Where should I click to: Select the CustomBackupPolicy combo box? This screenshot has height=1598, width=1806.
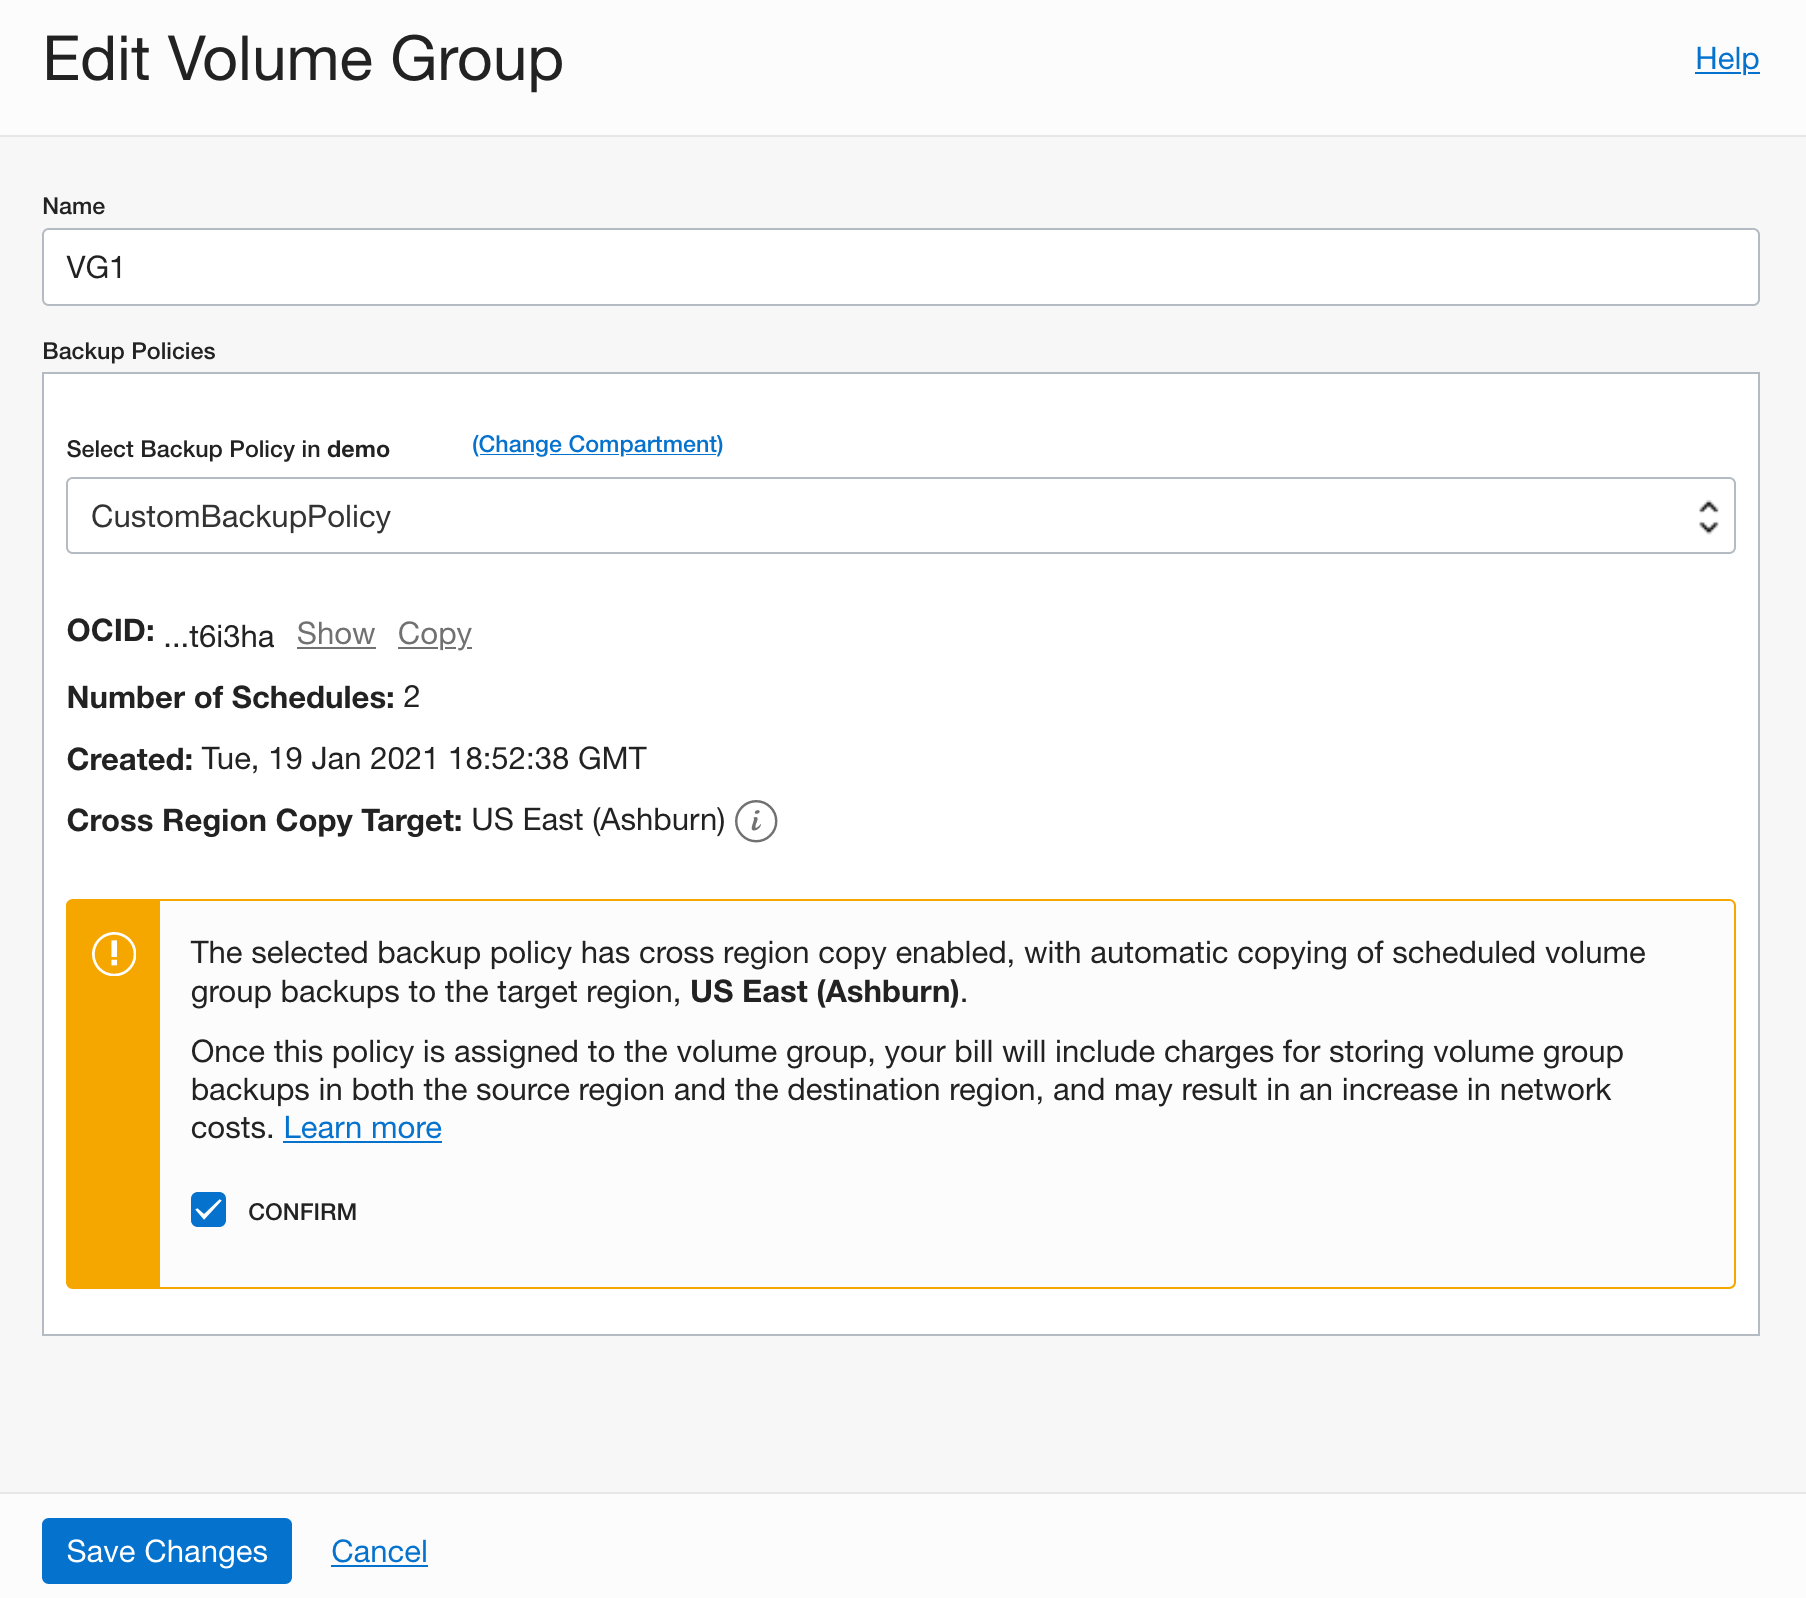900,515
